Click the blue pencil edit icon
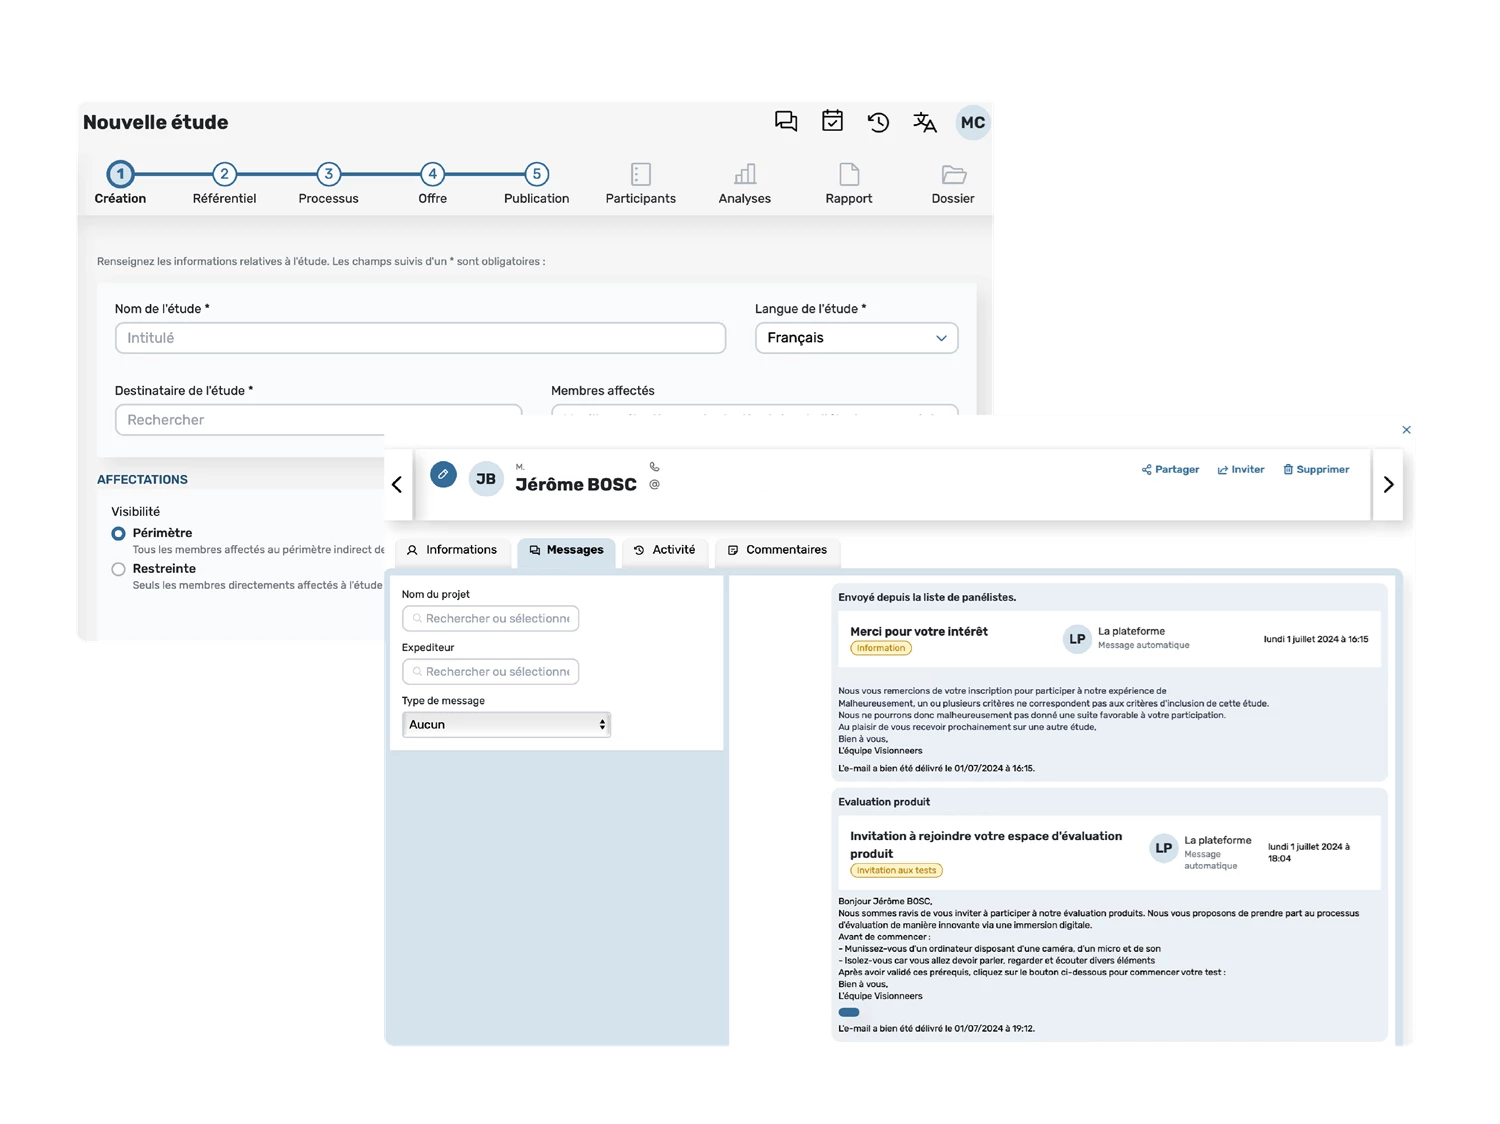1500x1124 pixels. [443, 474]
